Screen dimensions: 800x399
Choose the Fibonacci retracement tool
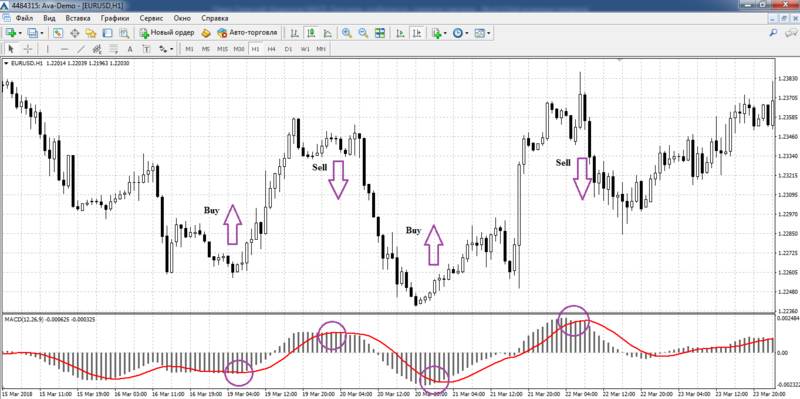tap(113, 49)
